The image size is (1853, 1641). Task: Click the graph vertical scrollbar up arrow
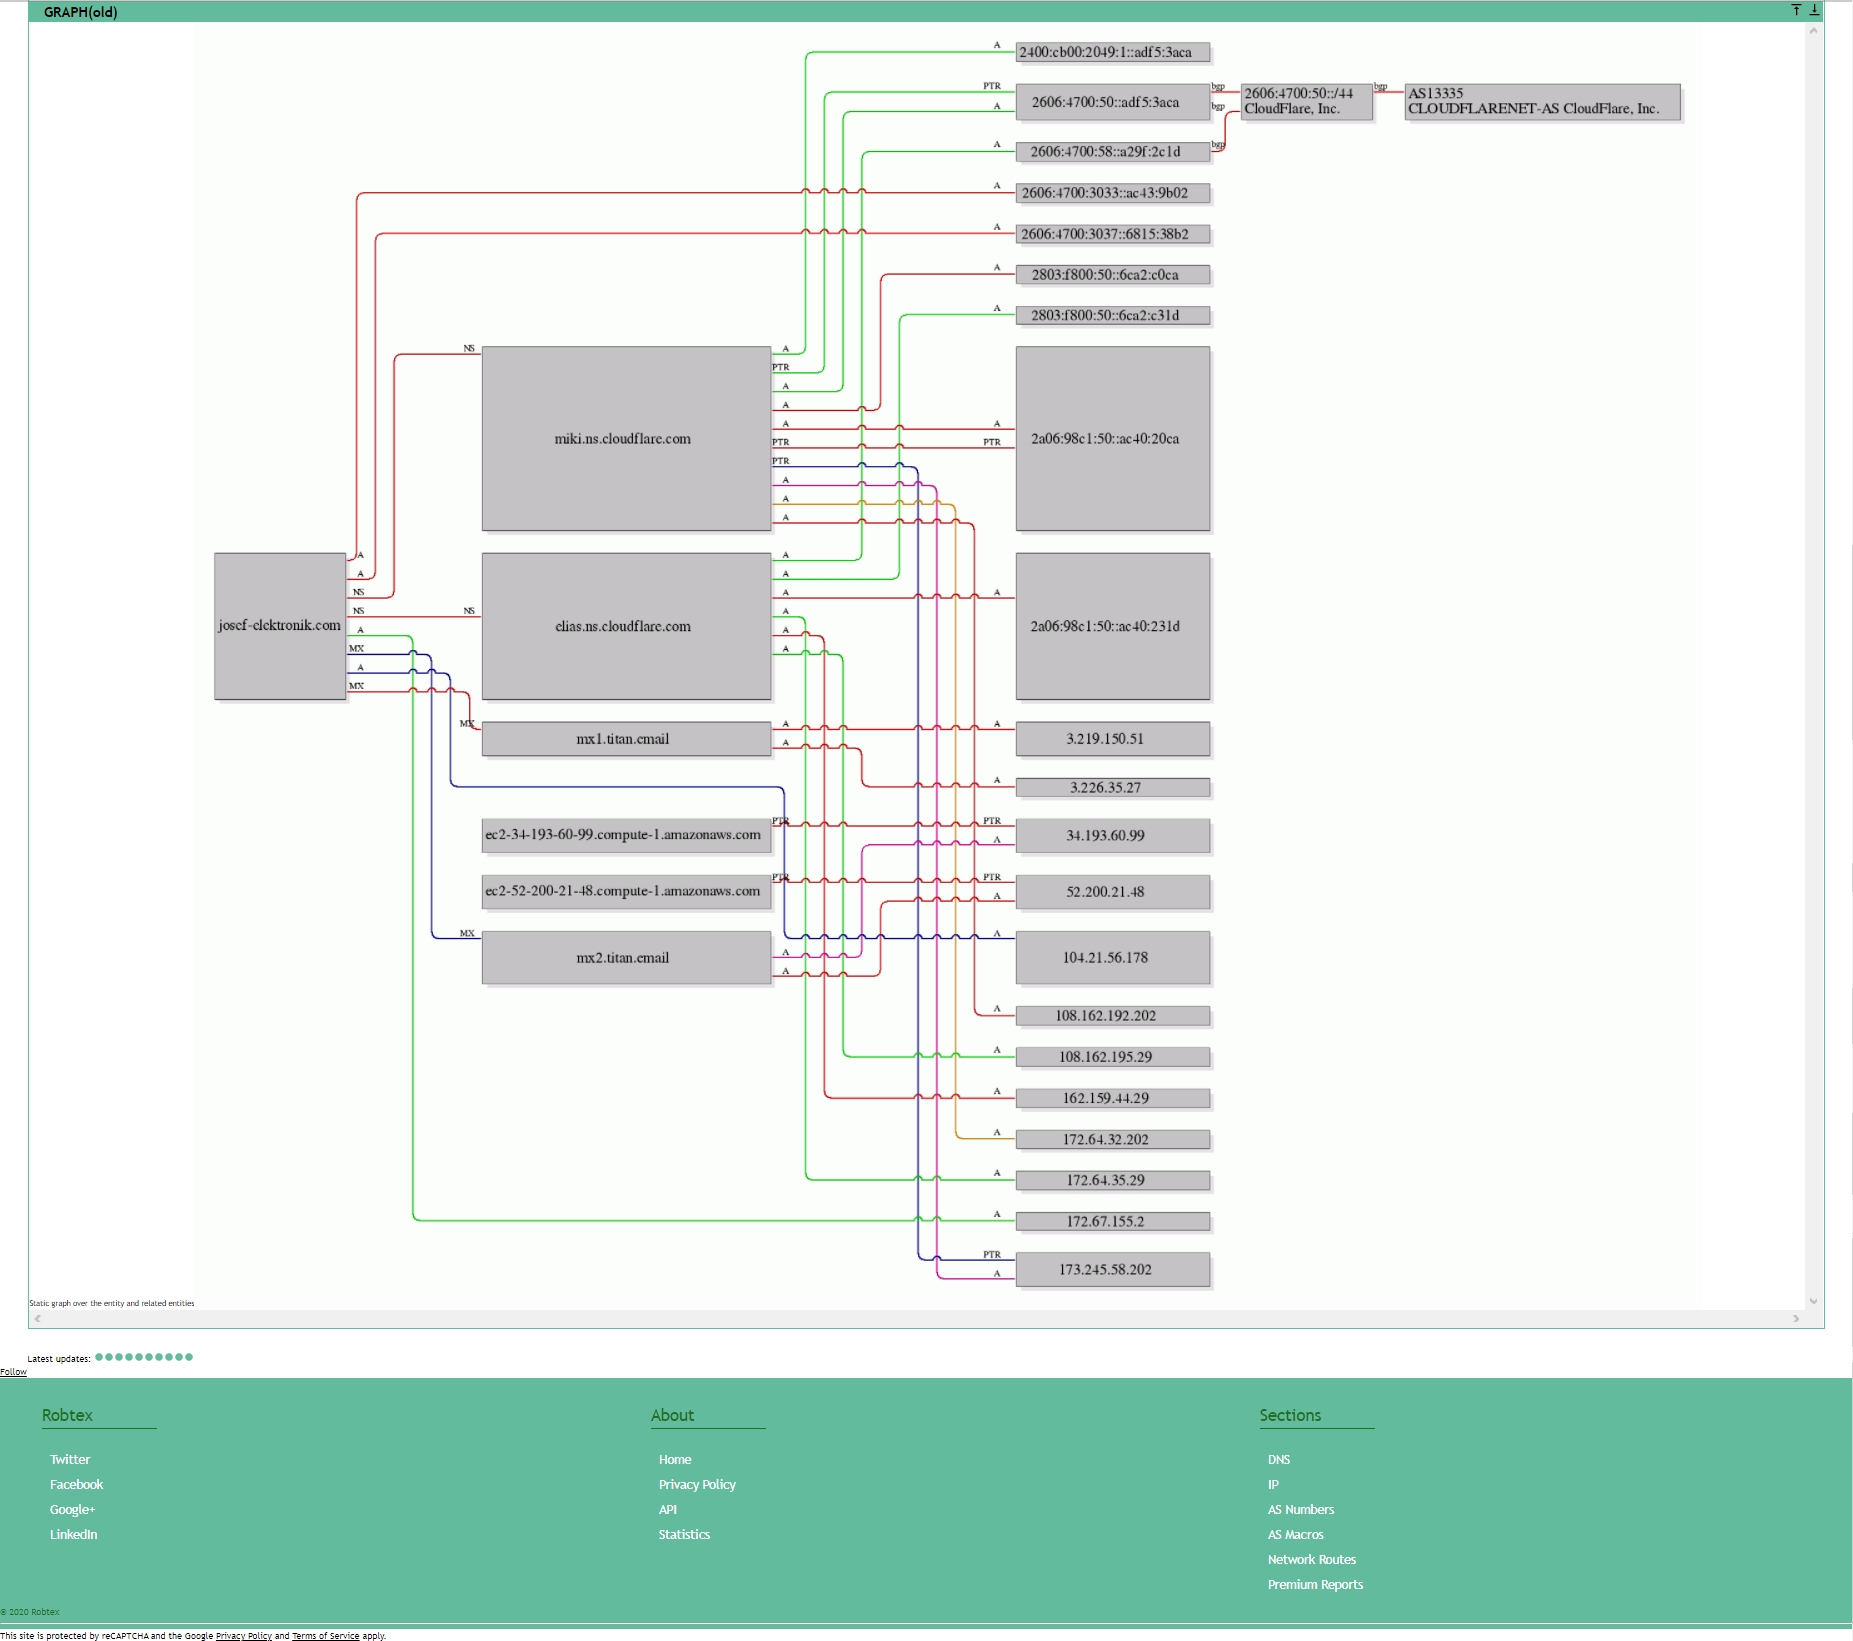pos(1813,31)
